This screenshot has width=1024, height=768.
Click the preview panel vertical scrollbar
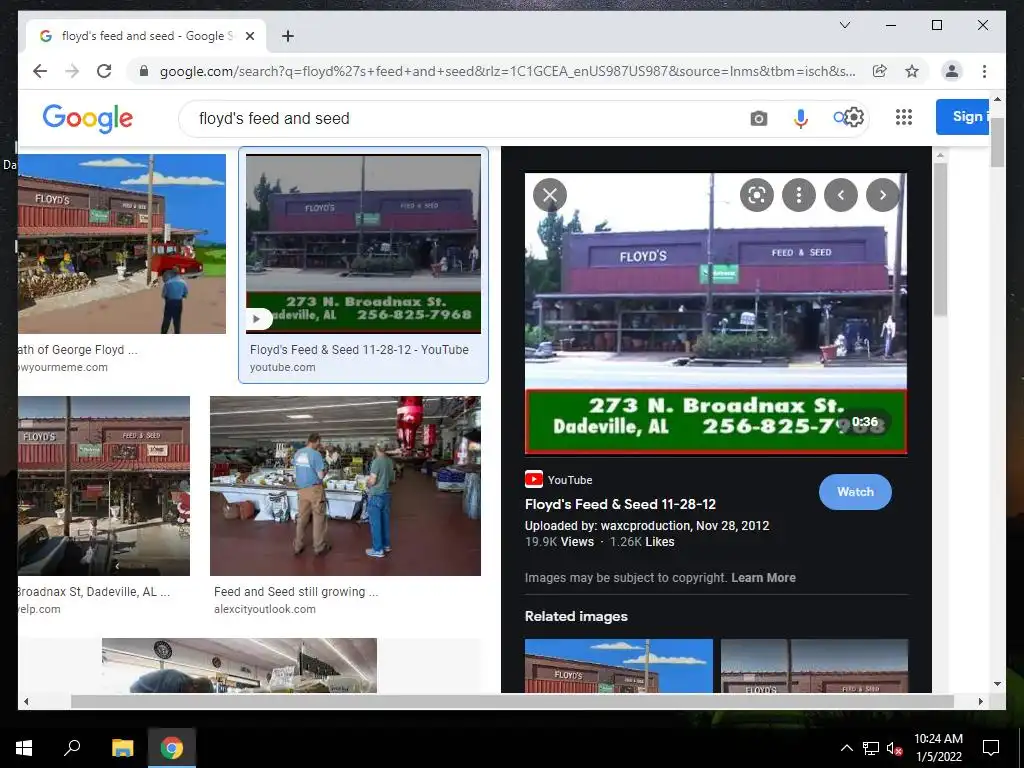940,240
